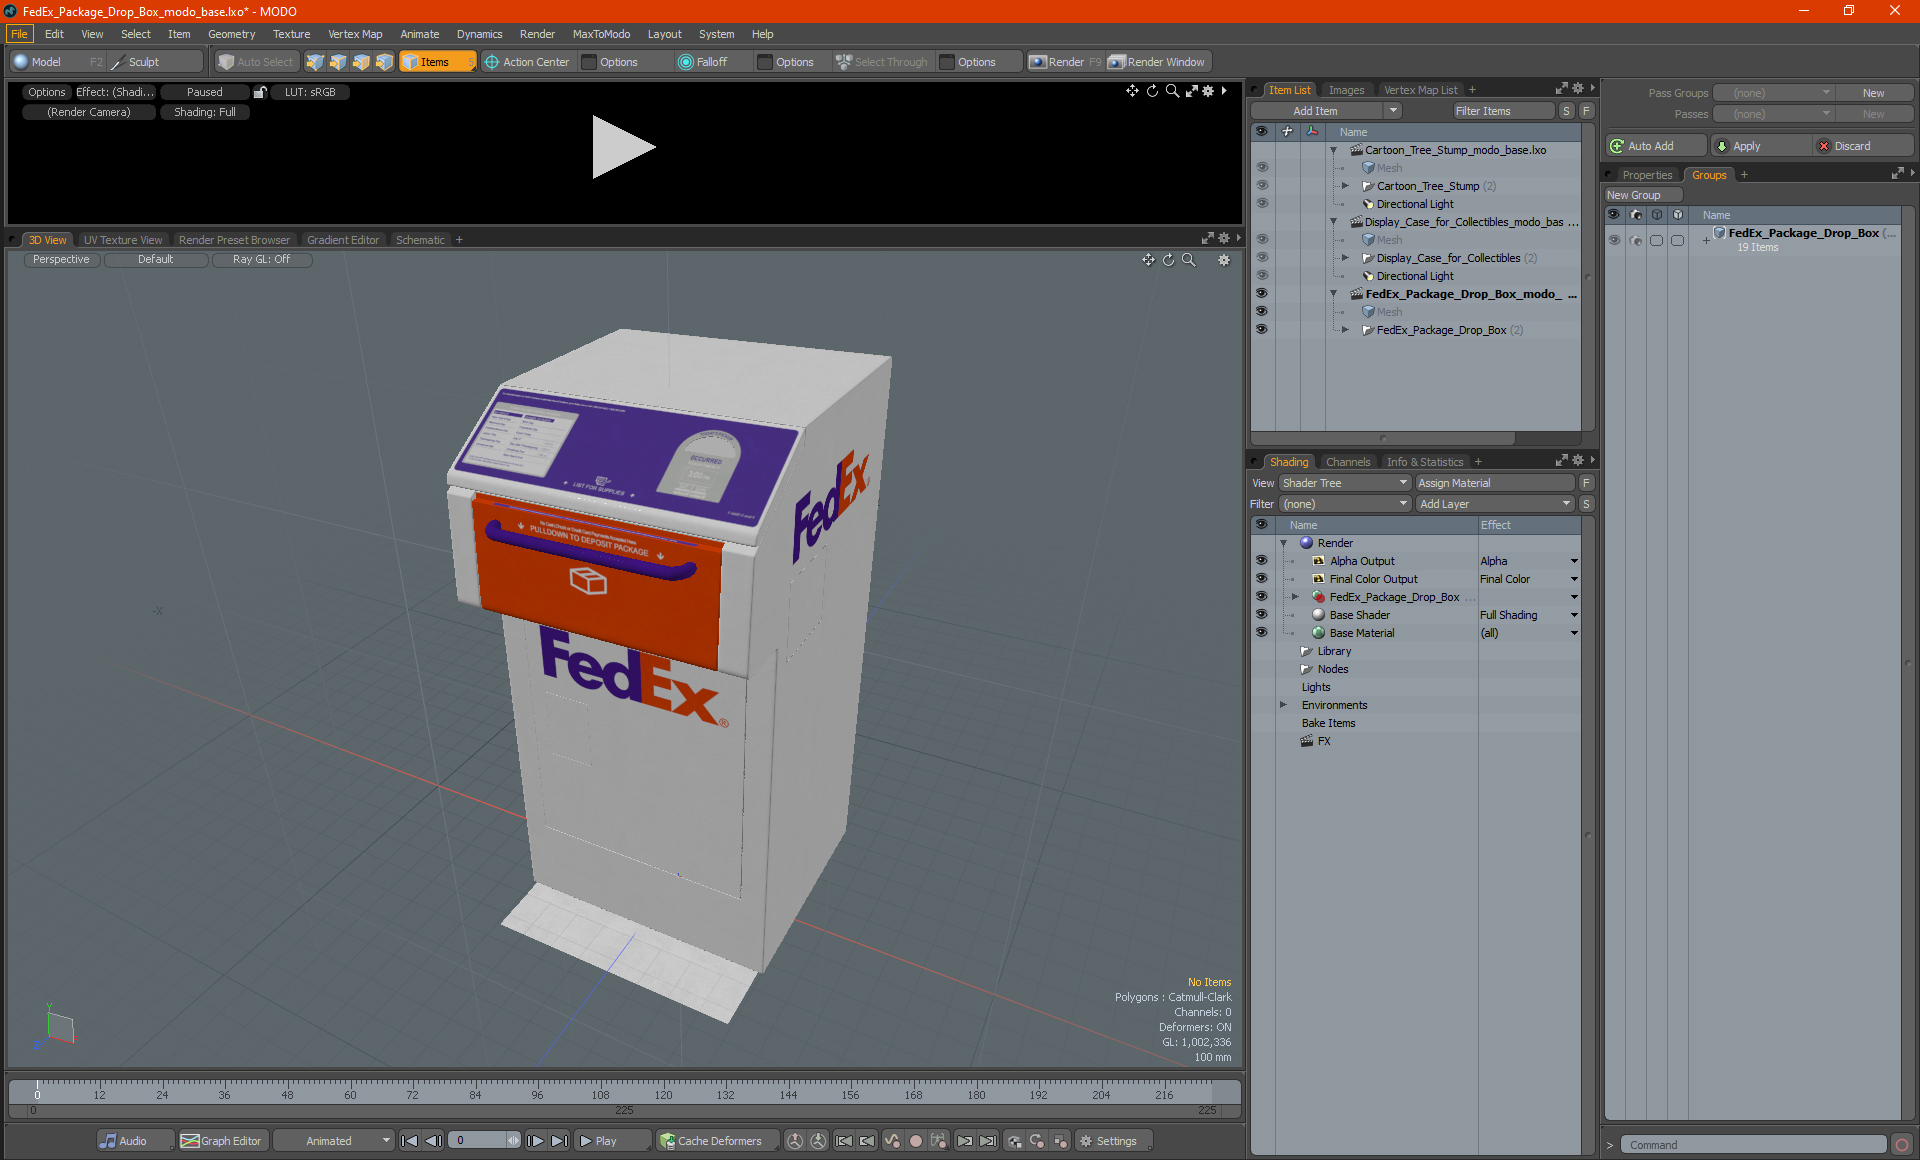Open the Animated keying mode dropdown

pyautogui.click(x=334, y=1141)
